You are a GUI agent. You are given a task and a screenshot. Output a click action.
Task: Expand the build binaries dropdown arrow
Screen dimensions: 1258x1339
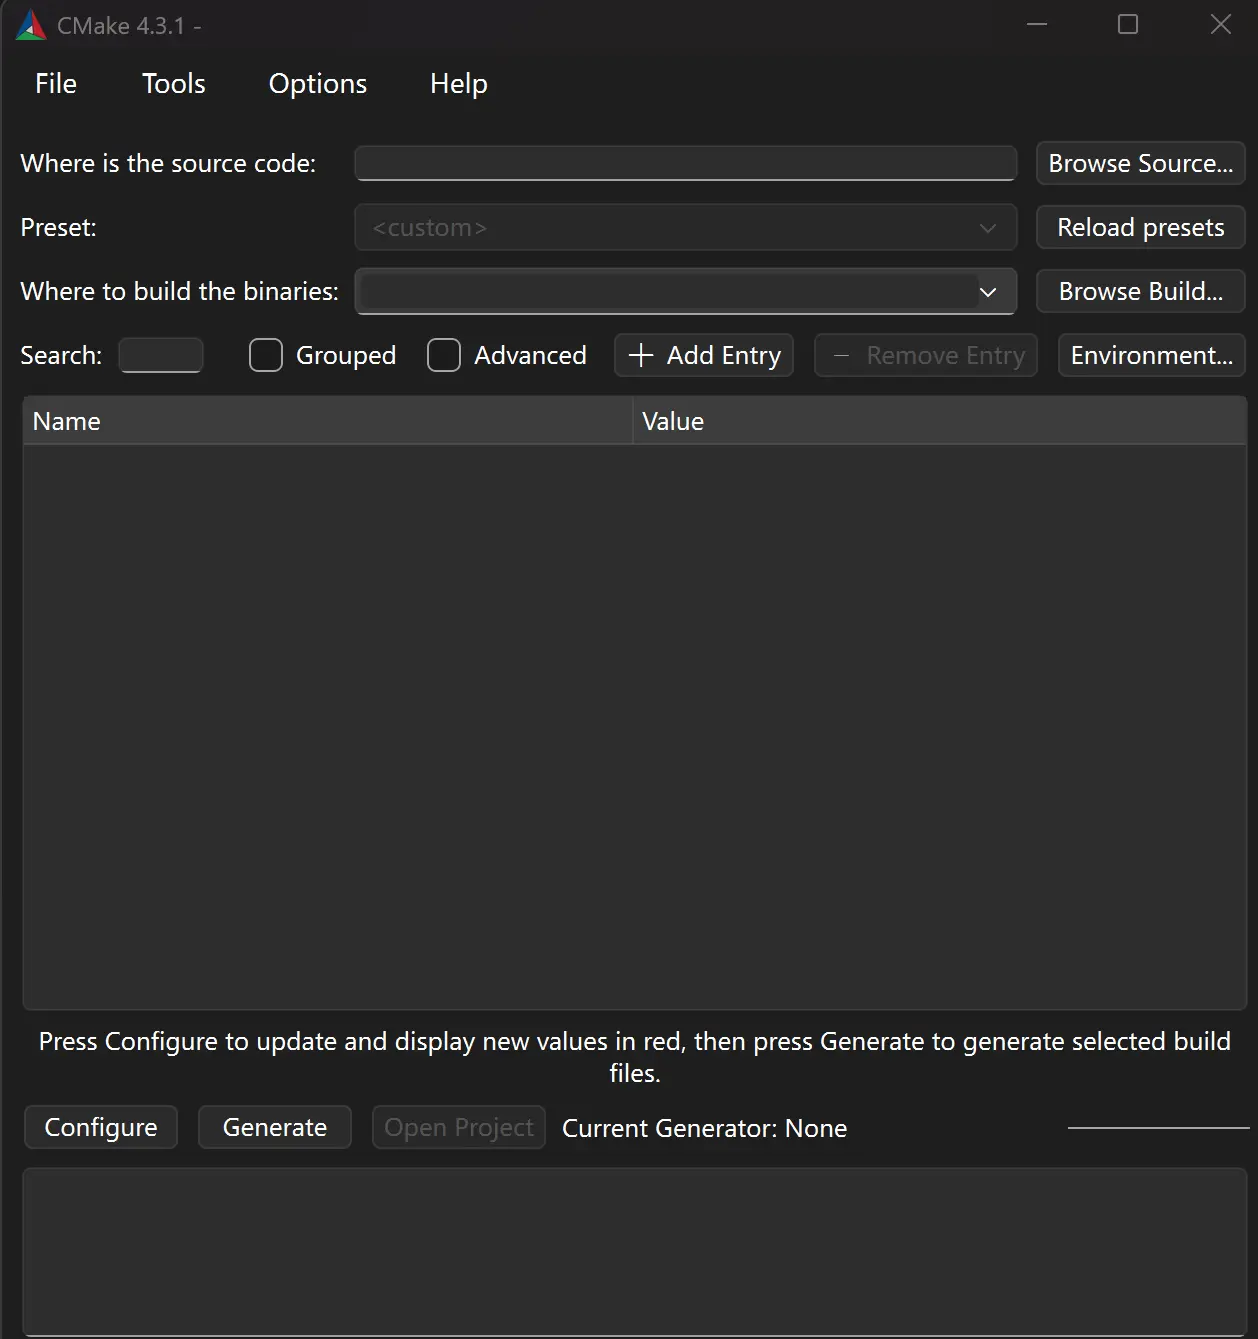point(988,292)
